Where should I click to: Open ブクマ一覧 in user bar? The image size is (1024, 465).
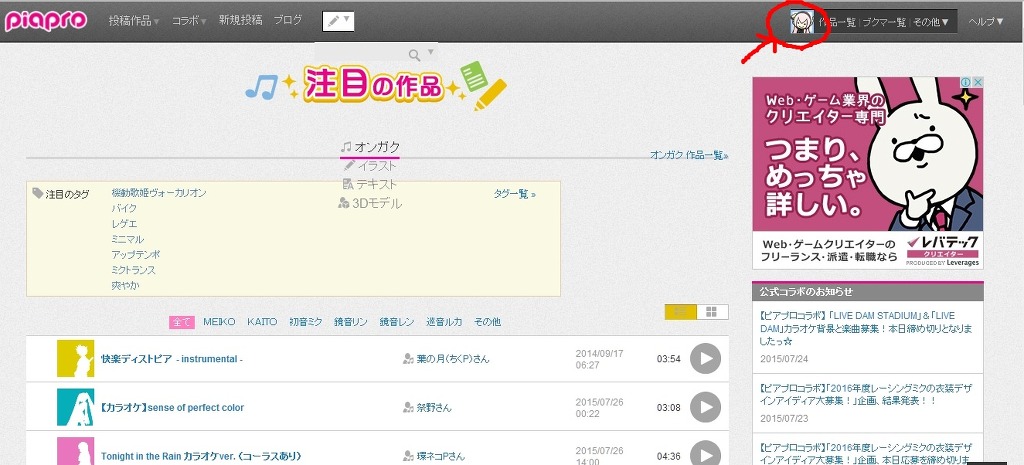pos(884,22)
